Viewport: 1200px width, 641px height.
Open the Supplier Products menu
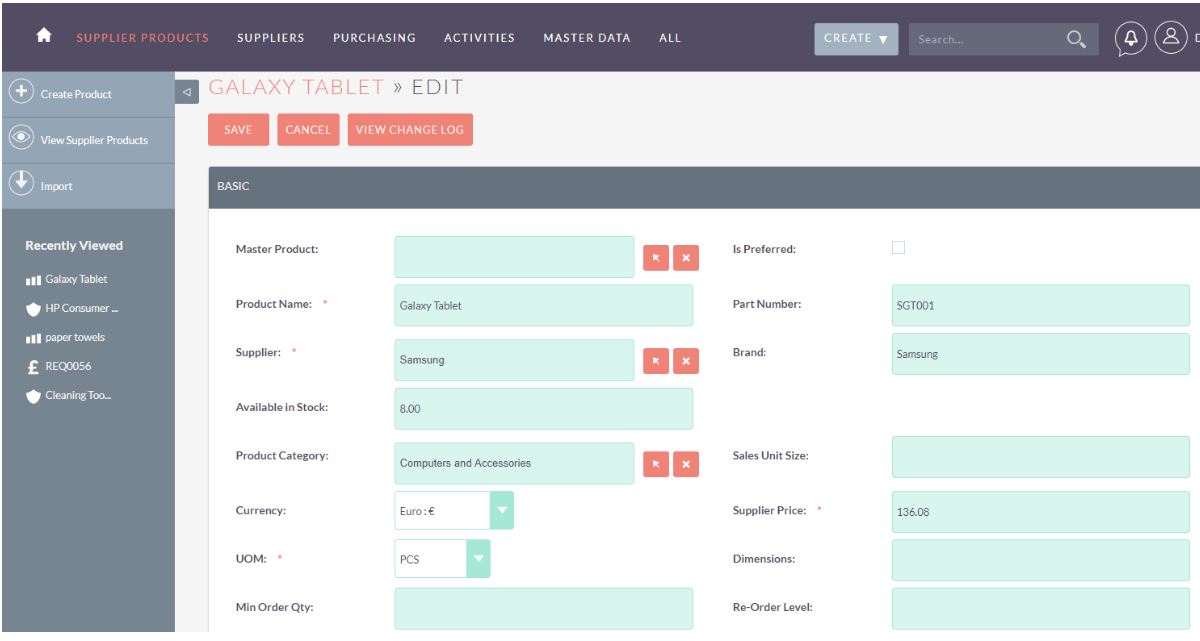[143, 38]
